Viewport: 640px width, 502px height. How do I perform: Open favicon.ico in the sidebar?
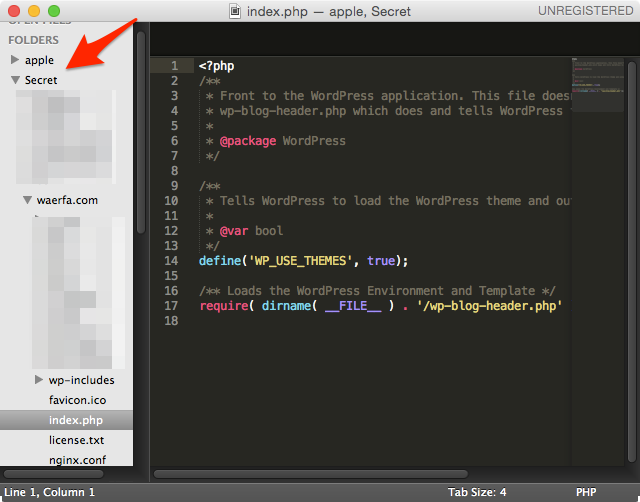[x=78, y=400]
